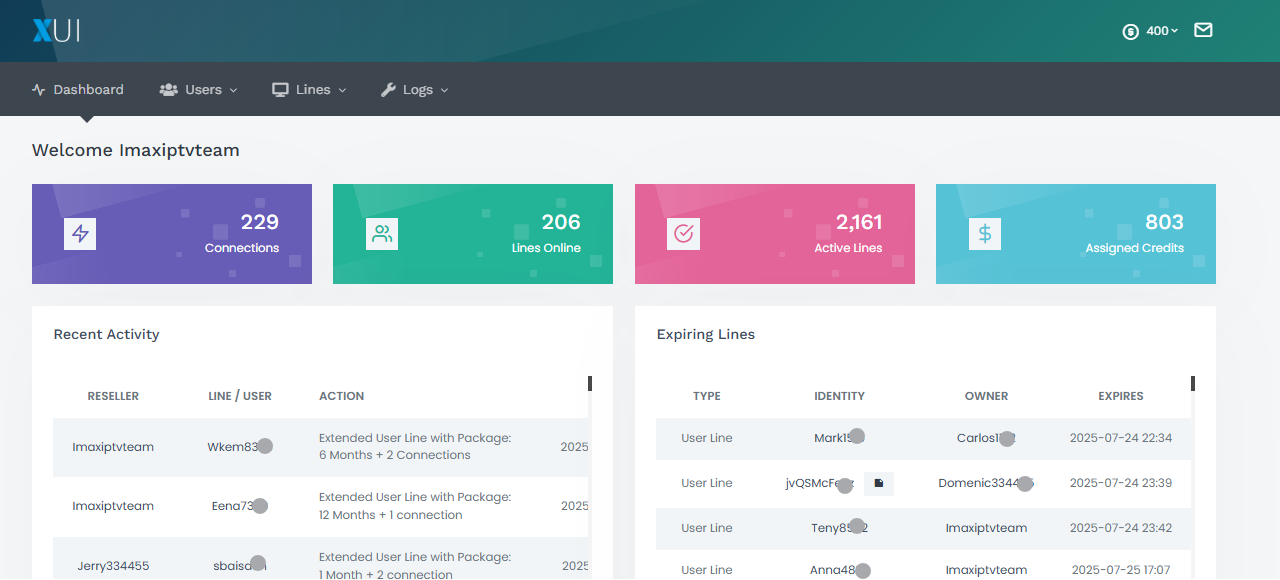This screenshot has height=580, width=1280.
Task: Click the XUI logo
Action: click(x=56, y=31)
